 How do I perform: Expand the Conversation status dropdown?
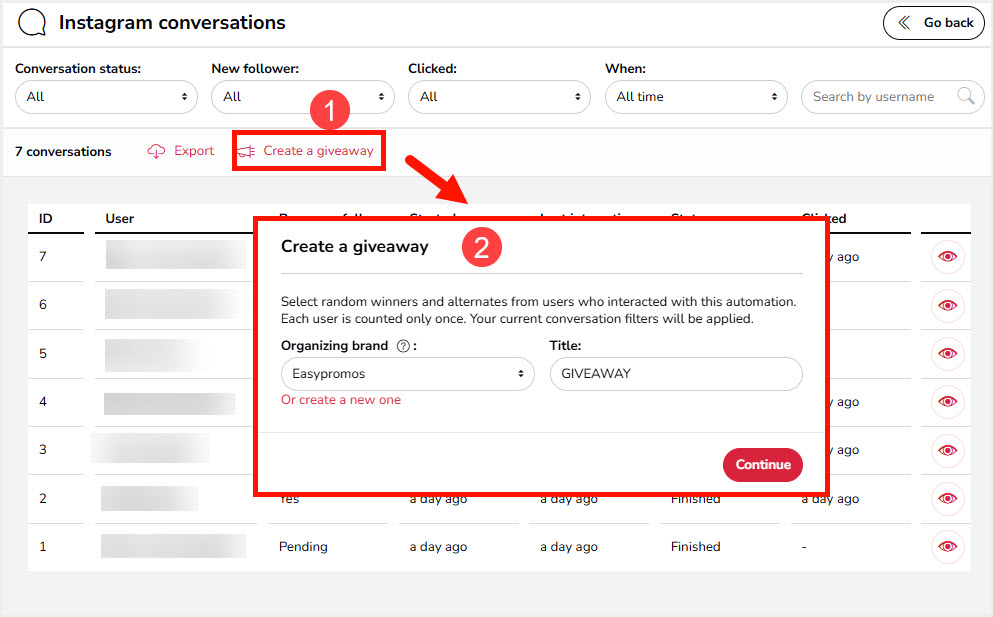[106, 97]
